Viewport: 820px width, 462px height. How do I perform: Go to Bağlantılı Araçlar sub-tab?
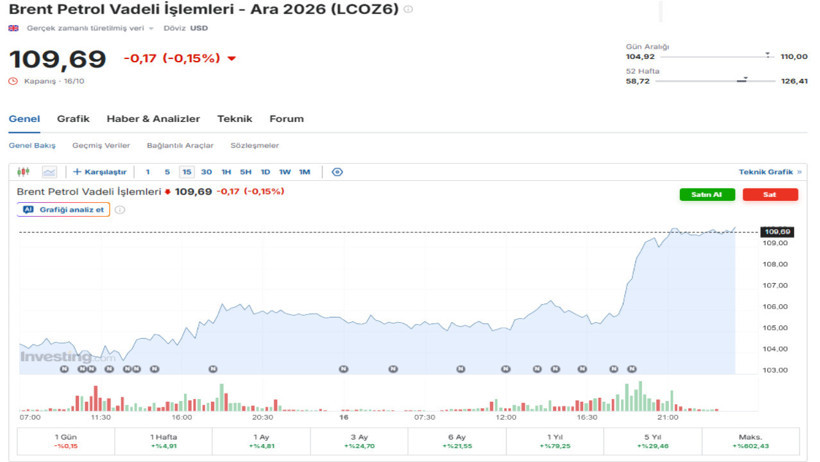[180, 145]
